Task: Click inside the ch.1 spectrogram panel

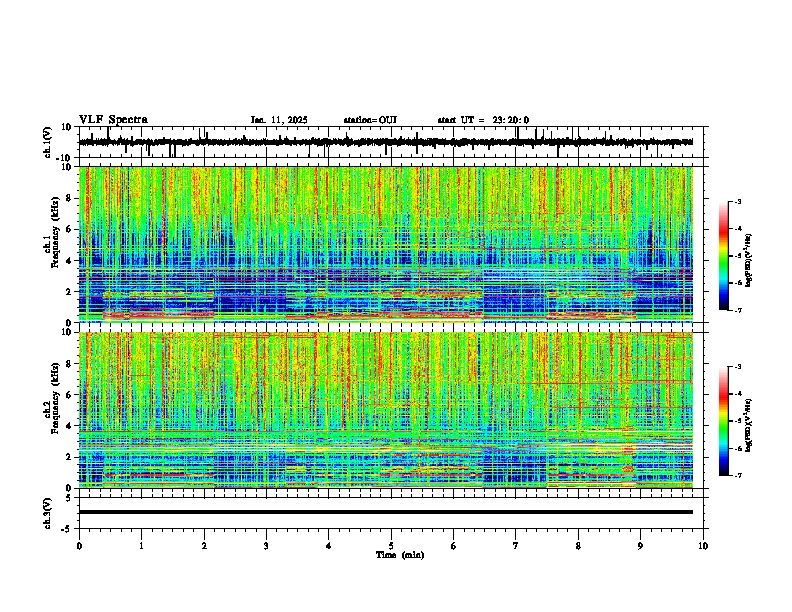Action: [x=385, y=244]
